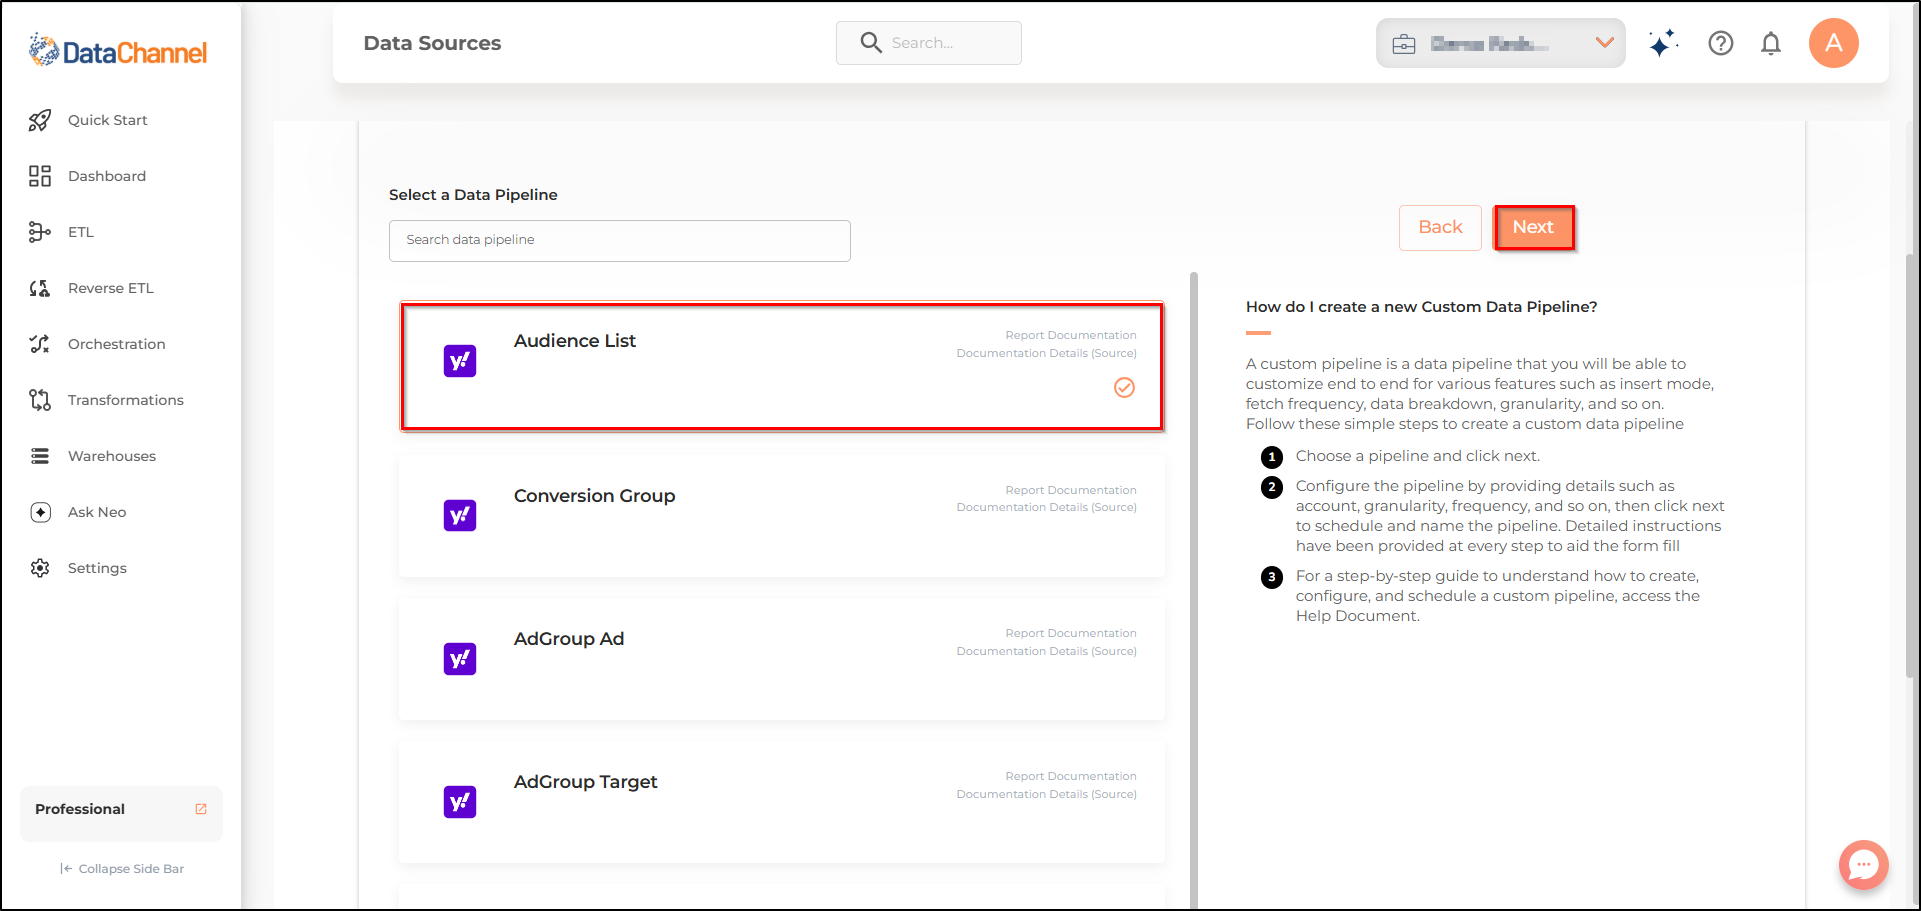Open Report Documentation for AdGroup Target
Image resolution: width=1921 pixels, height=911 pixels.
(1071, 776)
